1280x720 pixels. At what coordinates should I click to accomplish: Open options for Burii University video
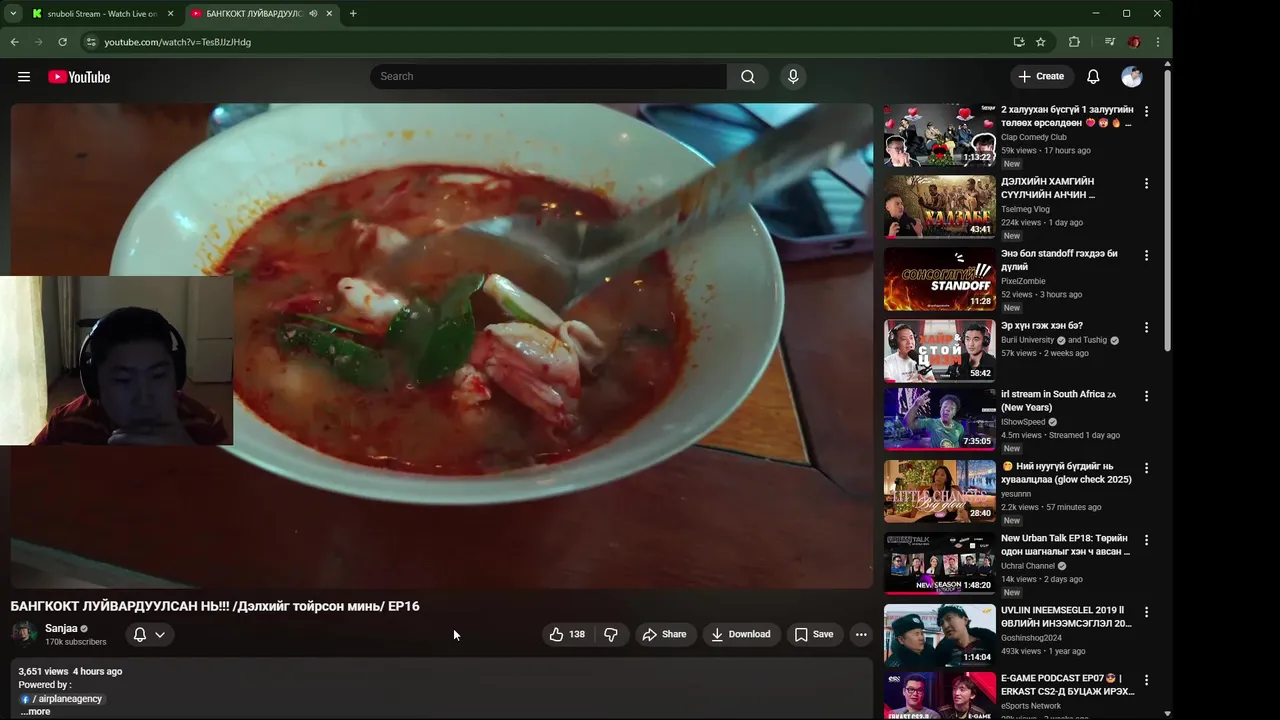point(1146,327)
